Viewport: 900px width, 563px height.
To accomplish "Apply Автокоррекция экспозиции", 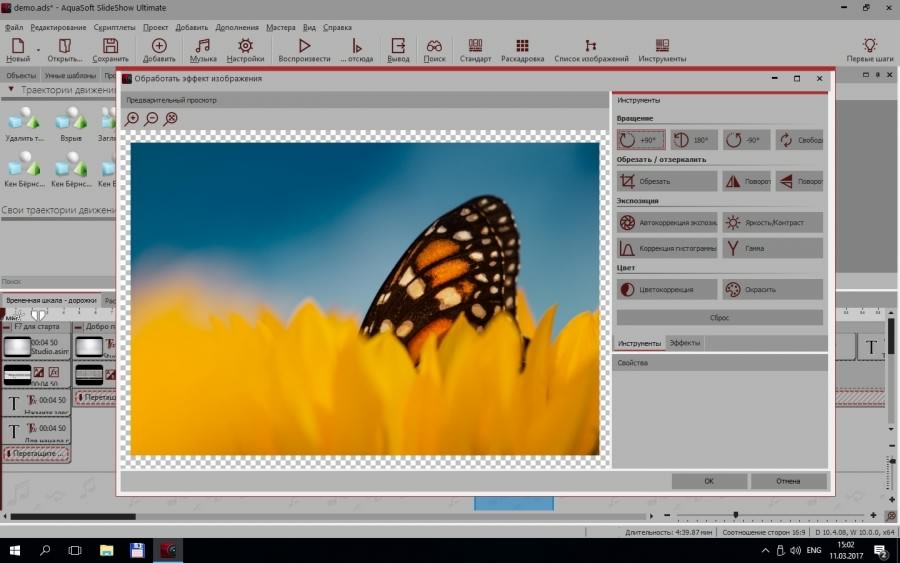I will [x=667, y=222].
